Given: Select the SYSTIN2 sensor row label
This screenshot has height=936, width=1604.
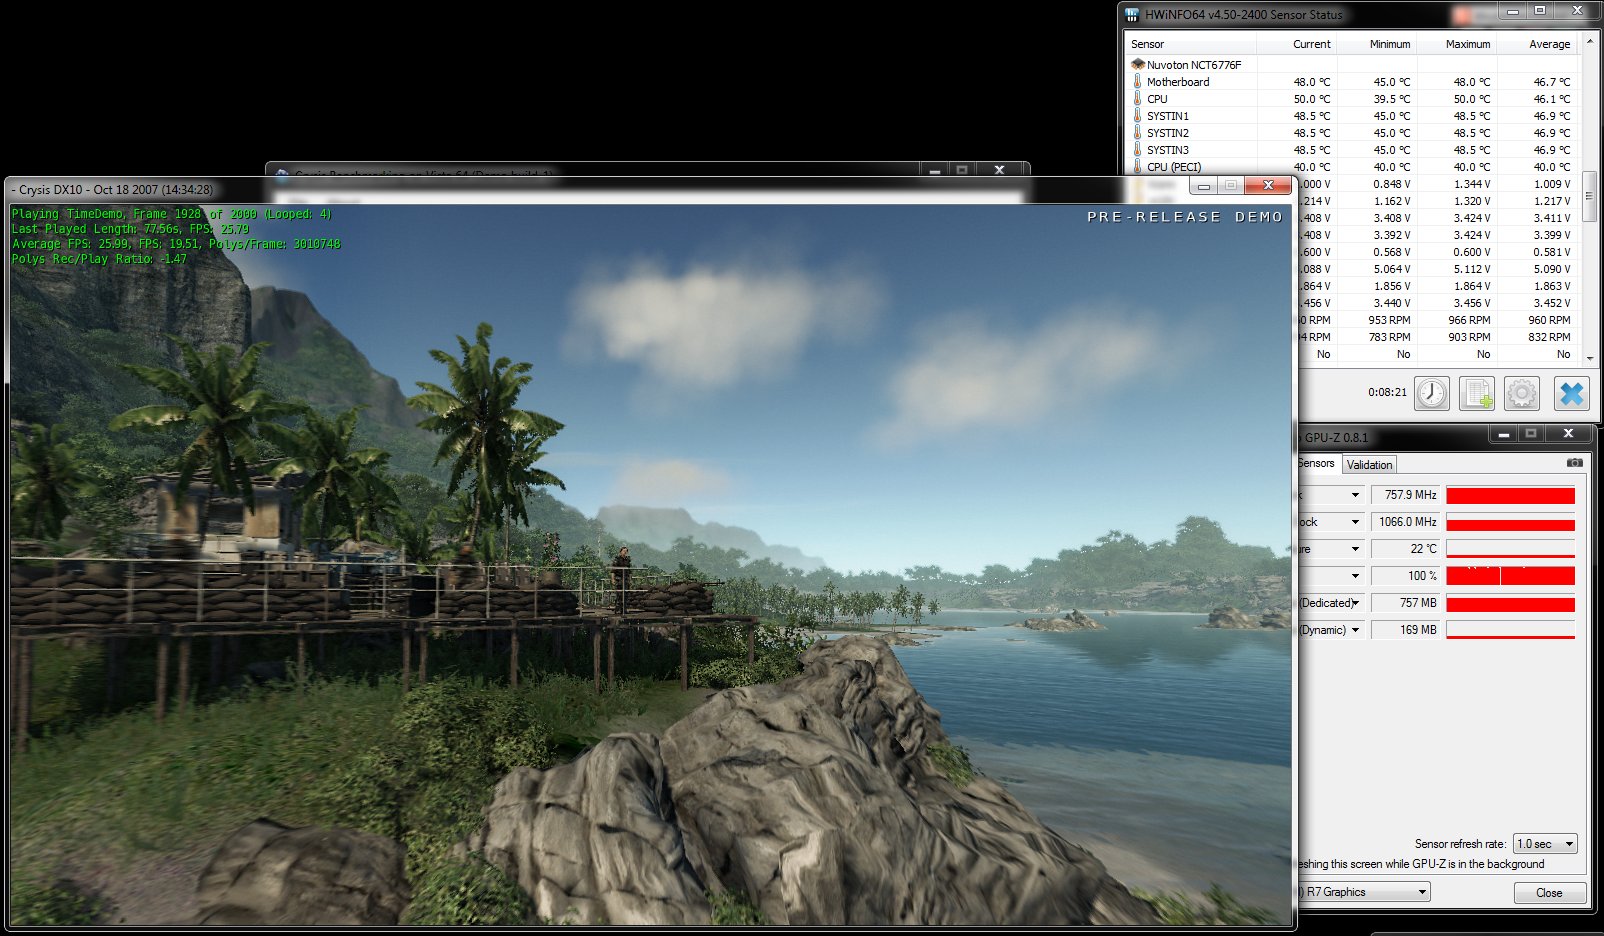Looking at the screenshot, I should pyautogui.click(x=1167, y=133).
